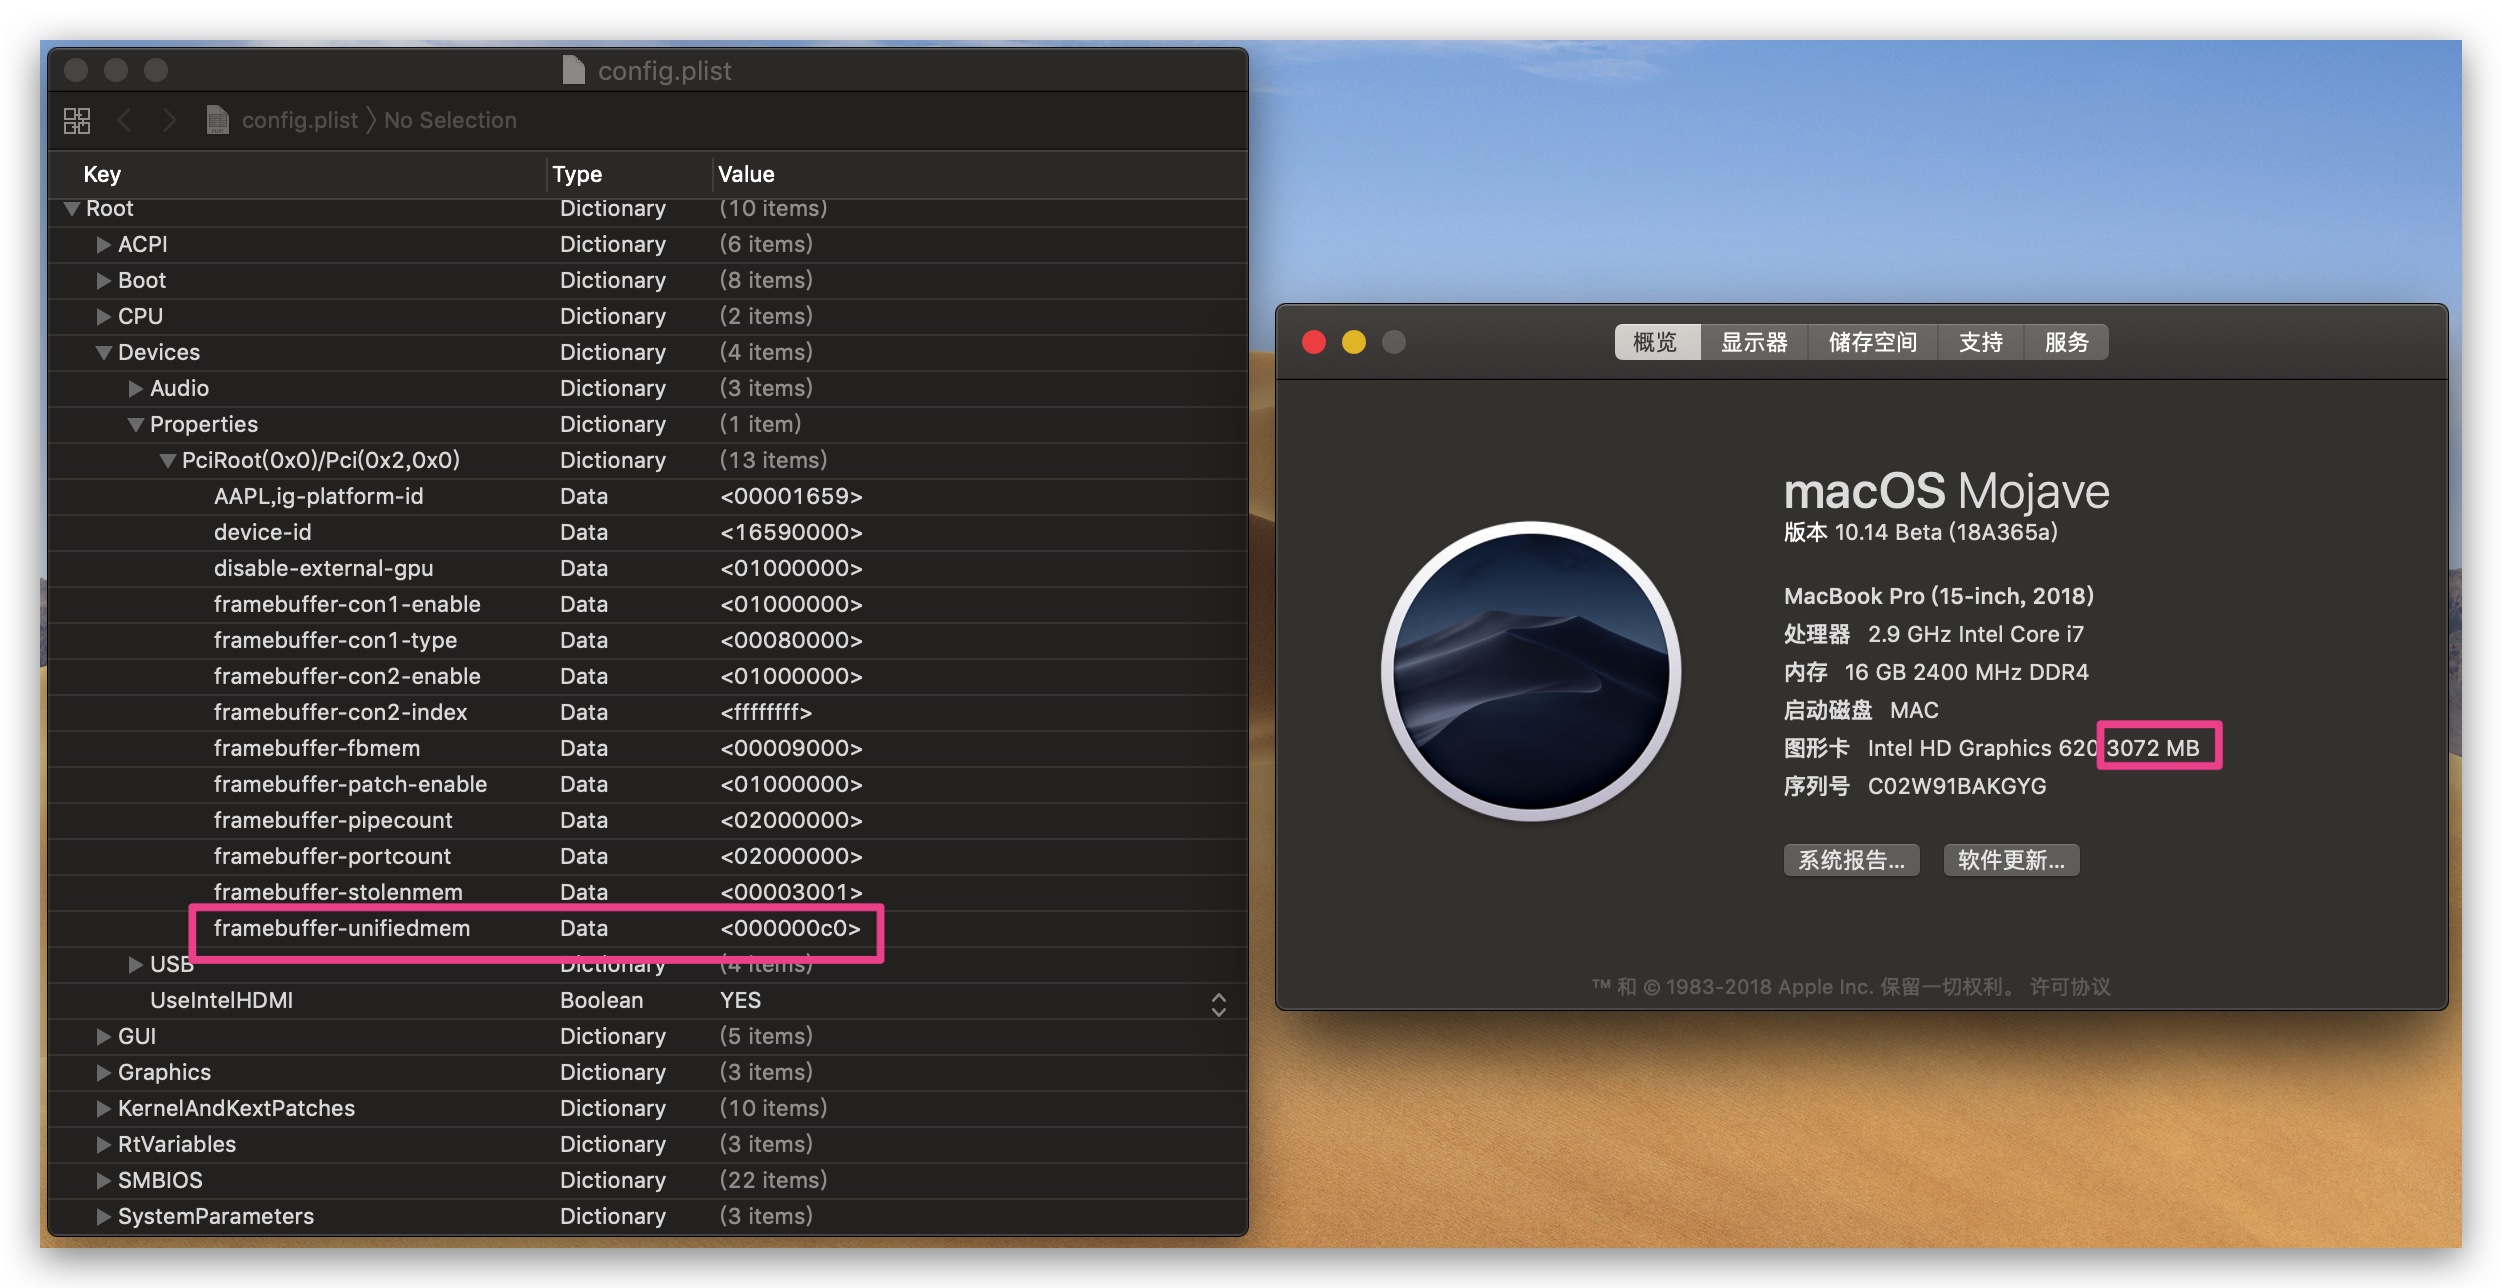Select framebuffer-con2-enable key
This screenshot has width=2502, height=1288.
[347, 677]
